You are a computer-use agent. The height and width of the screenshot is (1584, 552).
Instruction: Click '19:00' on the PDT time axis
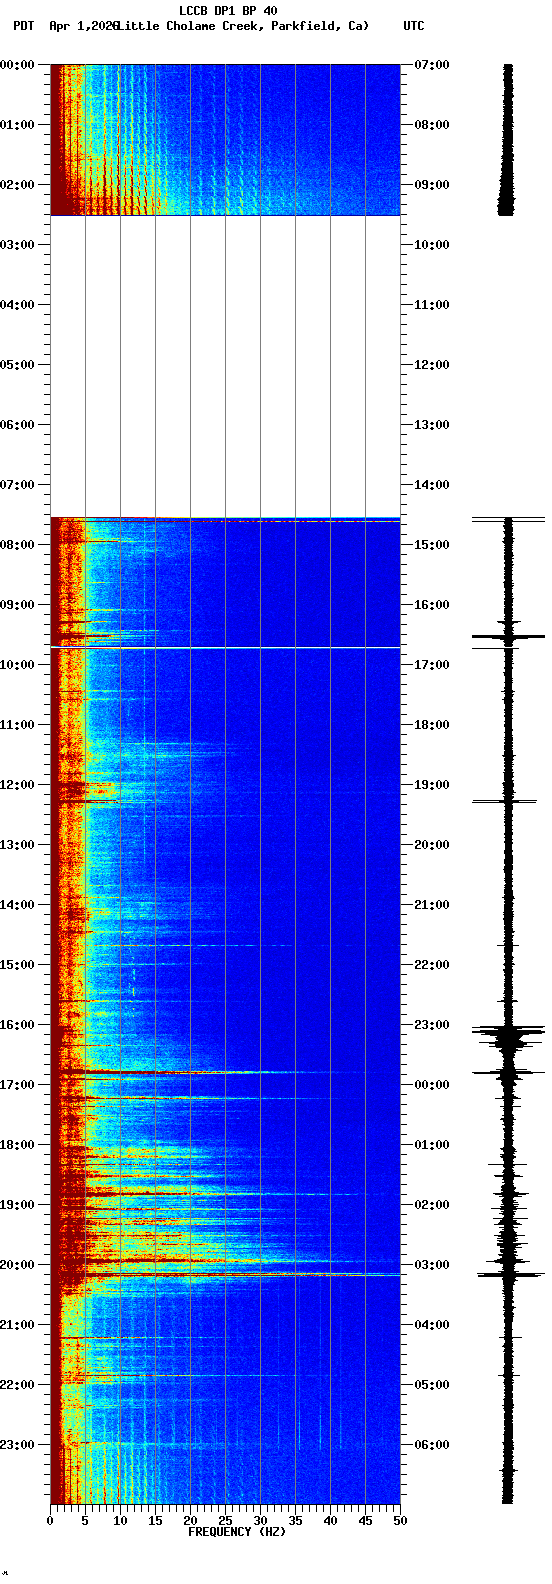point(17,1205)
